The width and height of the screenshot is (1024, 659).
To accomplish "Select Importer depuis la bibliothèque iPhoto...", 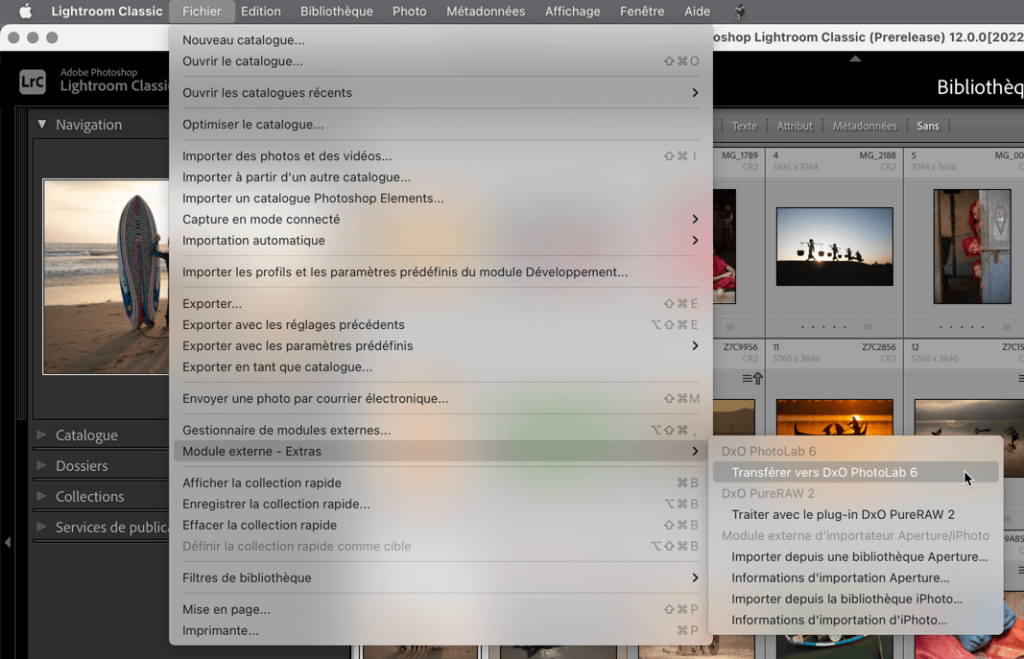I will click(856, 599).
